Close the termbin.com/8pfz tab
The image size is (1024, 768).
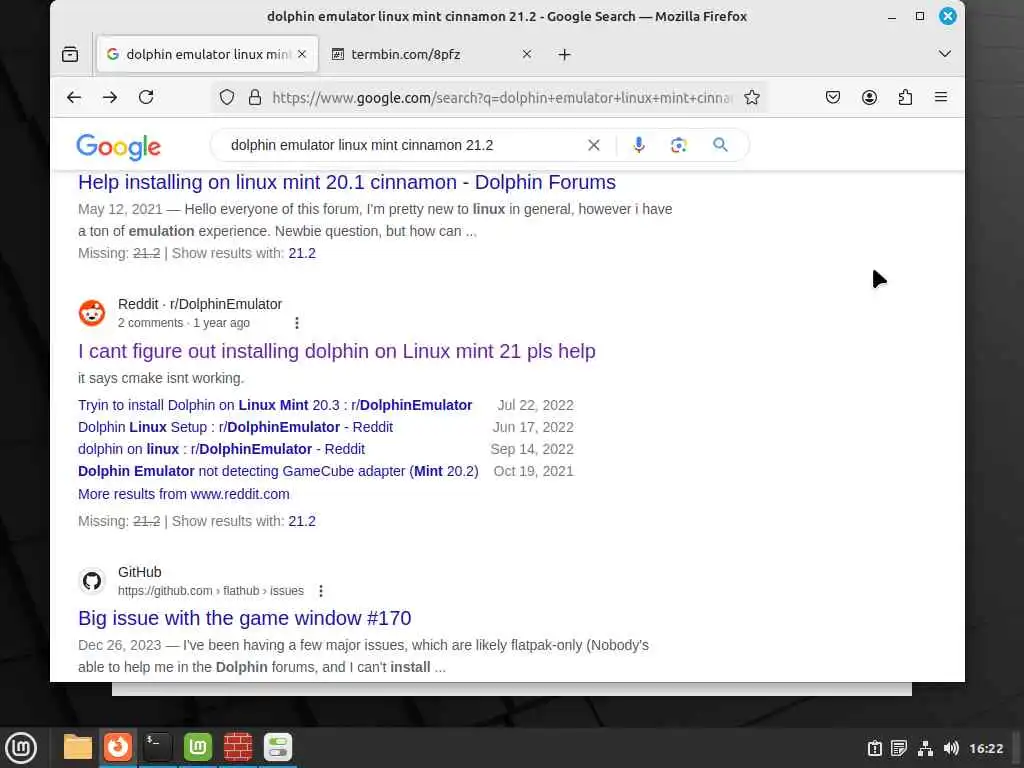(526, 54)
